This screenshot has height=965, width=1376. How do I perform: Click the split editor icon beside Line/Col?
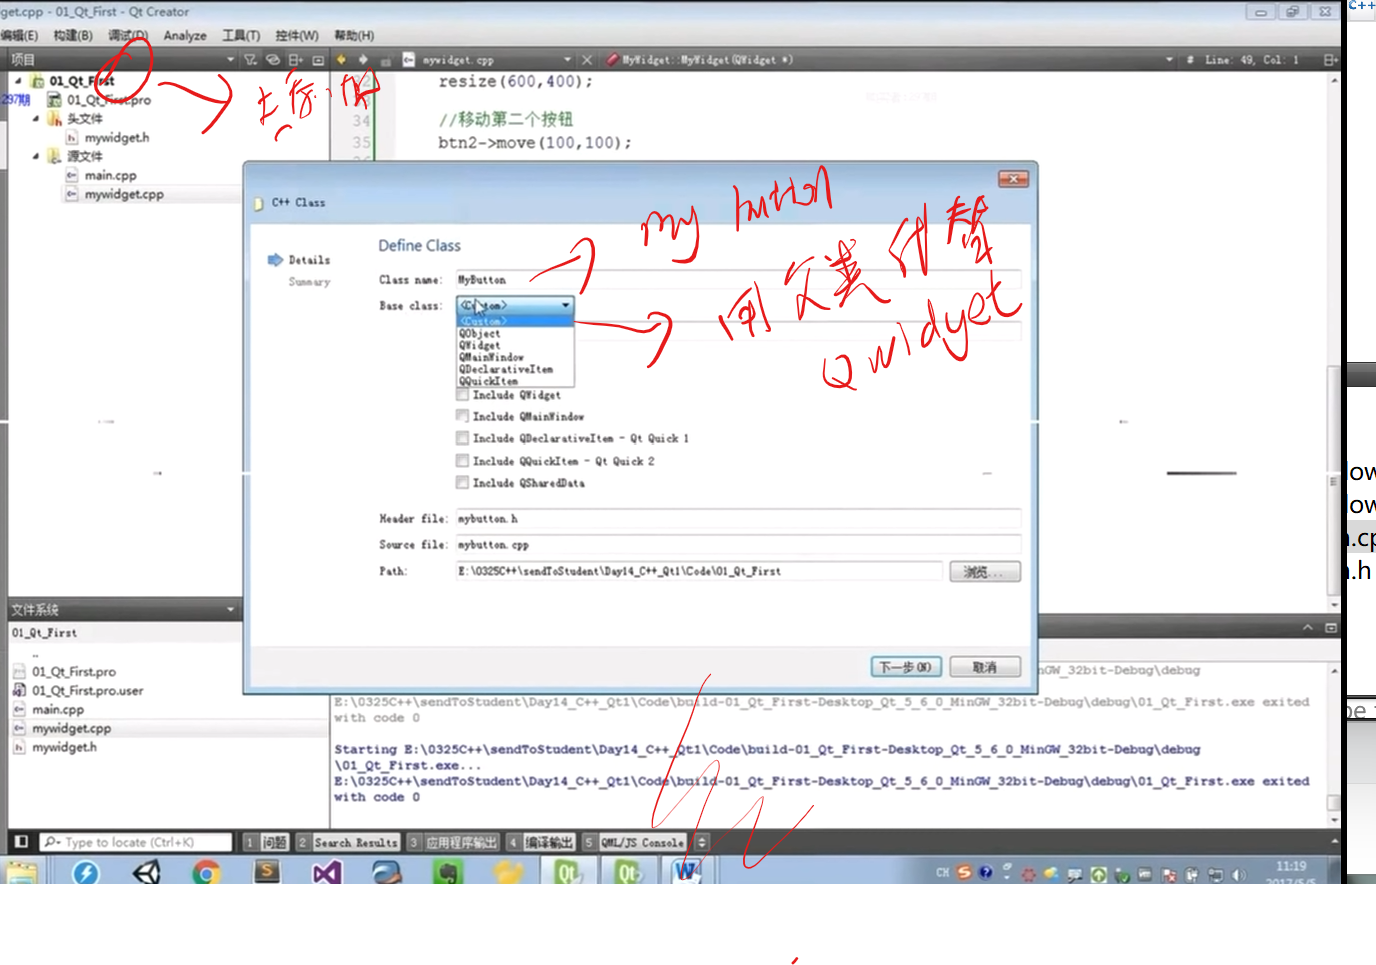pyautogui.click(x=1330, y=60)
